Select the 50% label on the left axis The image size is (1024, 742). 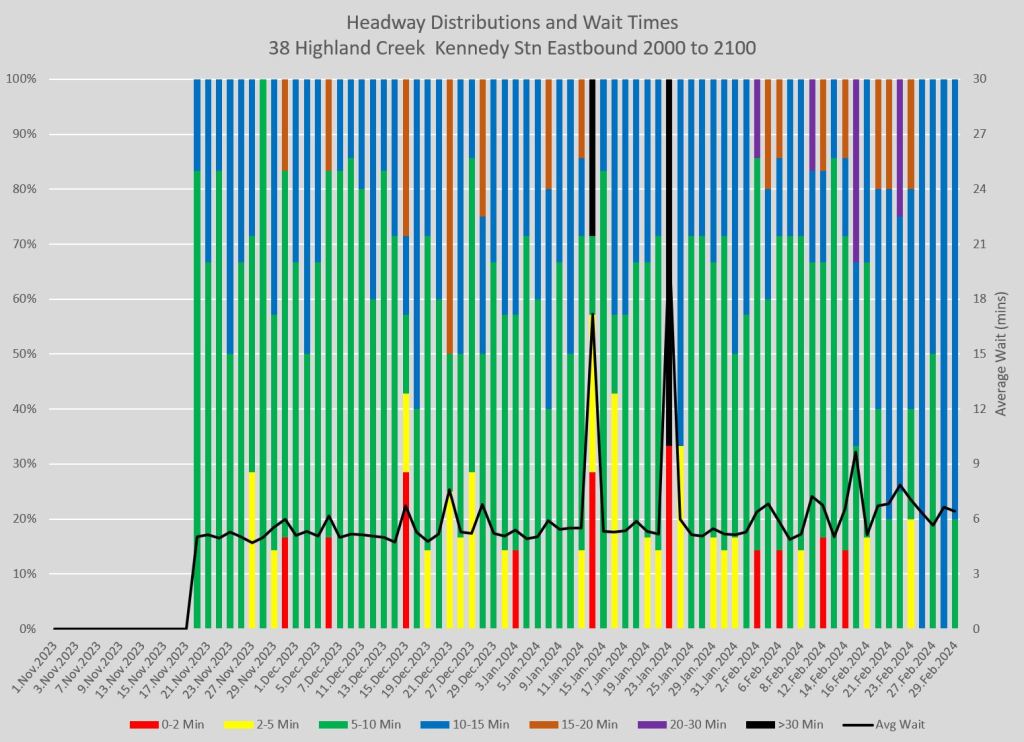point(22,354)
